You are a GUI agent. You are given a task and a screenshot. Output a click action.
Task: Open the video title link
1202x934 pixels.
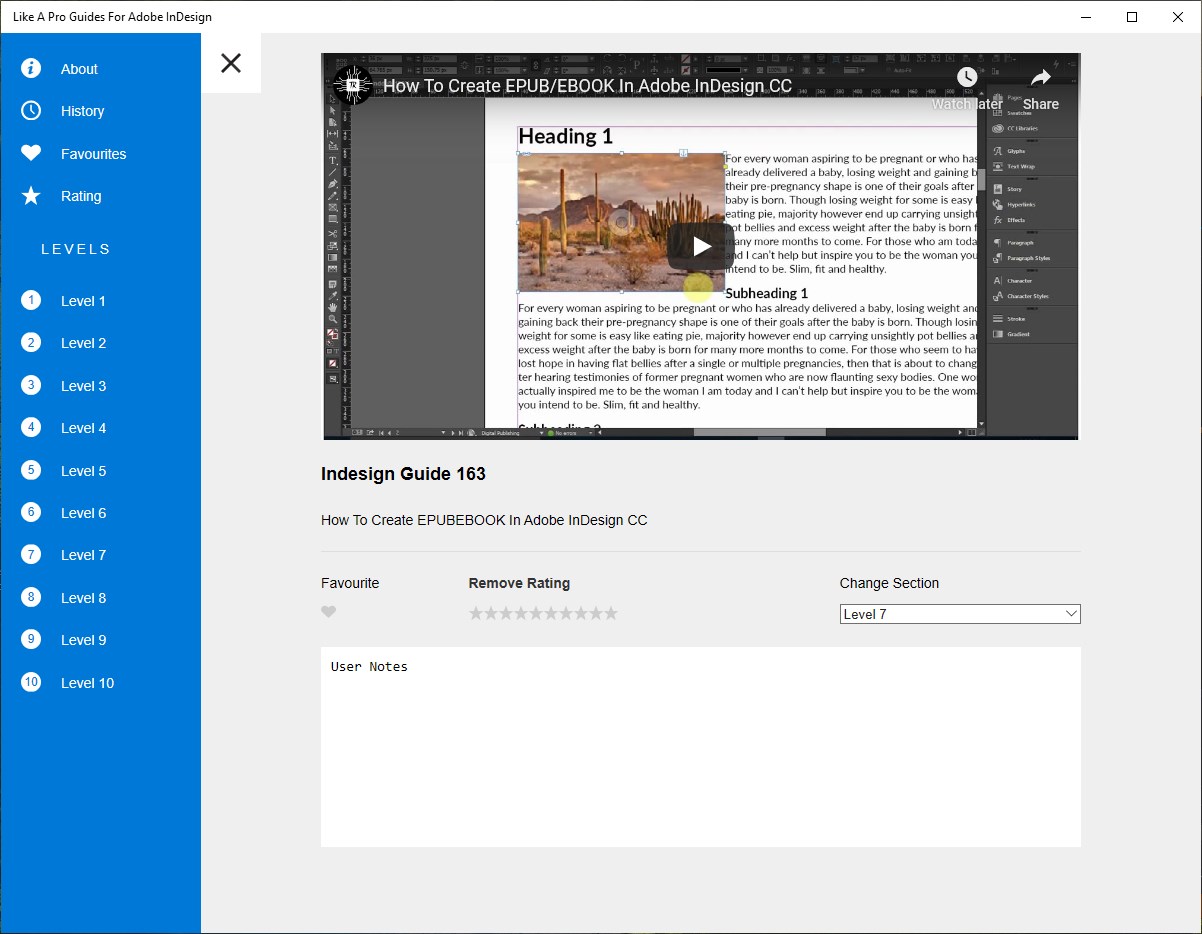click(588, 86)
